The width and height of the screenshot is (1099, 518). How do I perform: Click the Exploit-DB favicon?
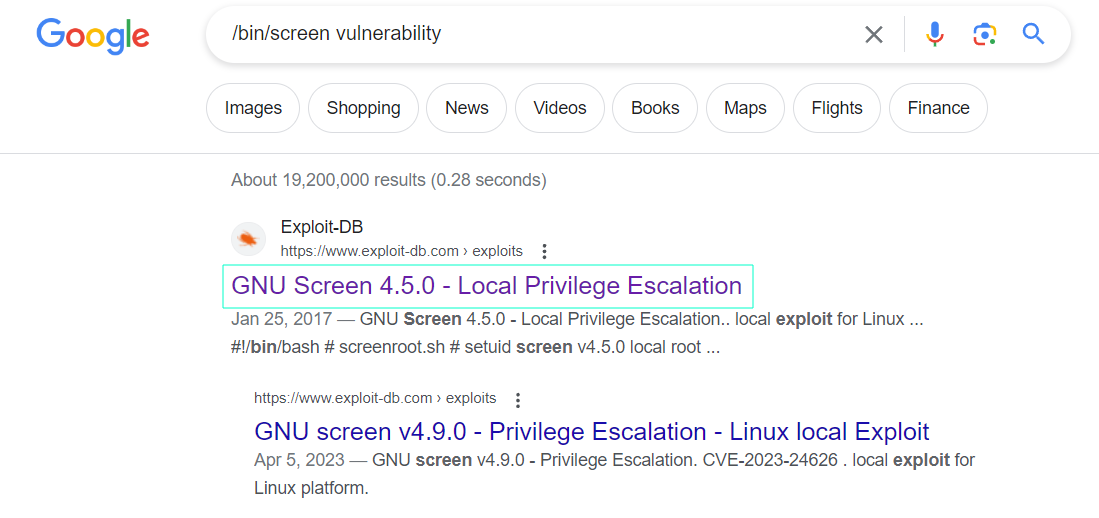(x=248, y=239)
